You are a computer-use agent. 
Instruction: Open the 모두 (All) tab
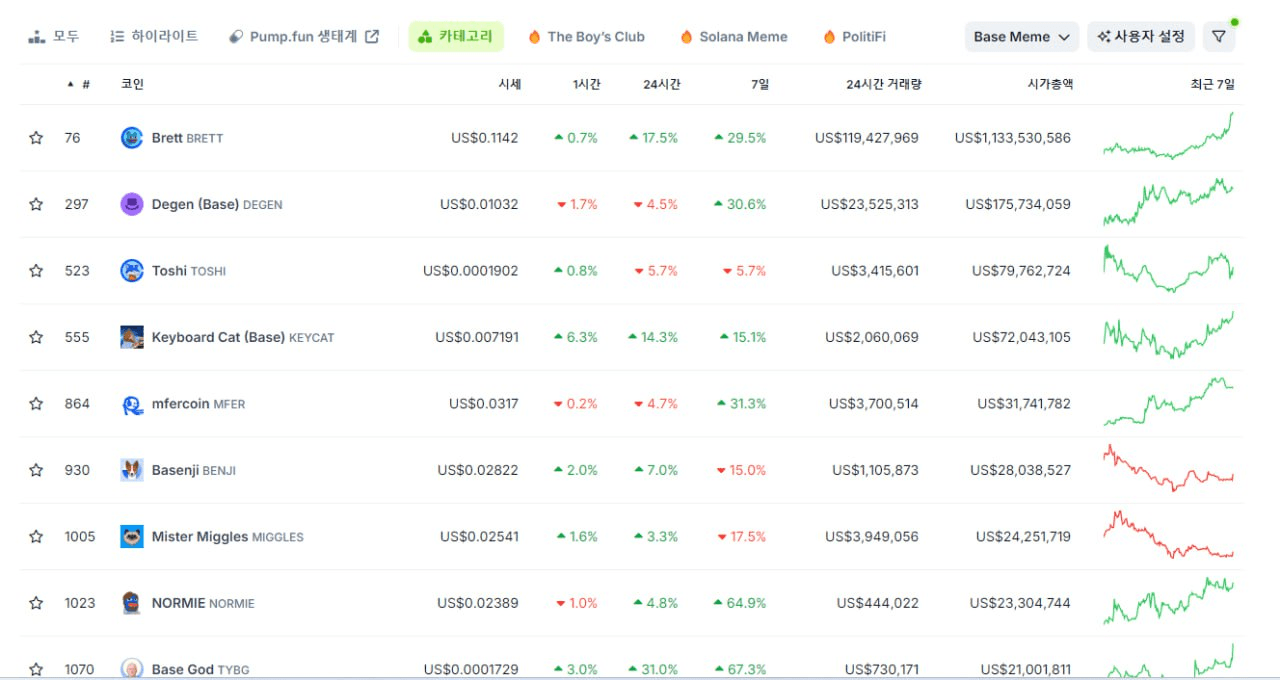tap(53, 37)
